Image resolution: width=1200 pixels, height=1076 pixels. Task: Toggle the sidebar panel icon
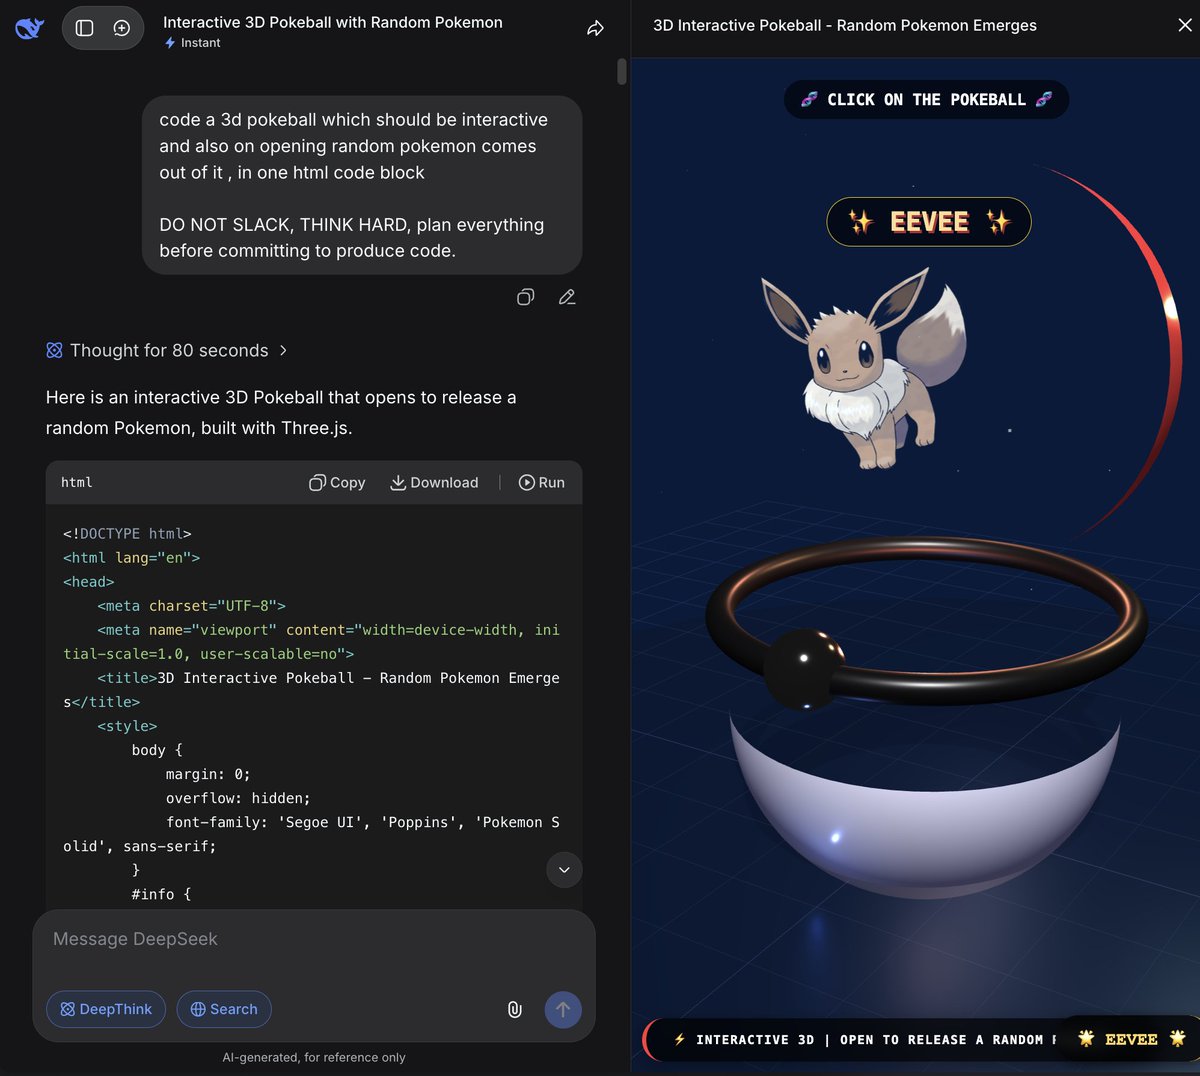point(85,28)
